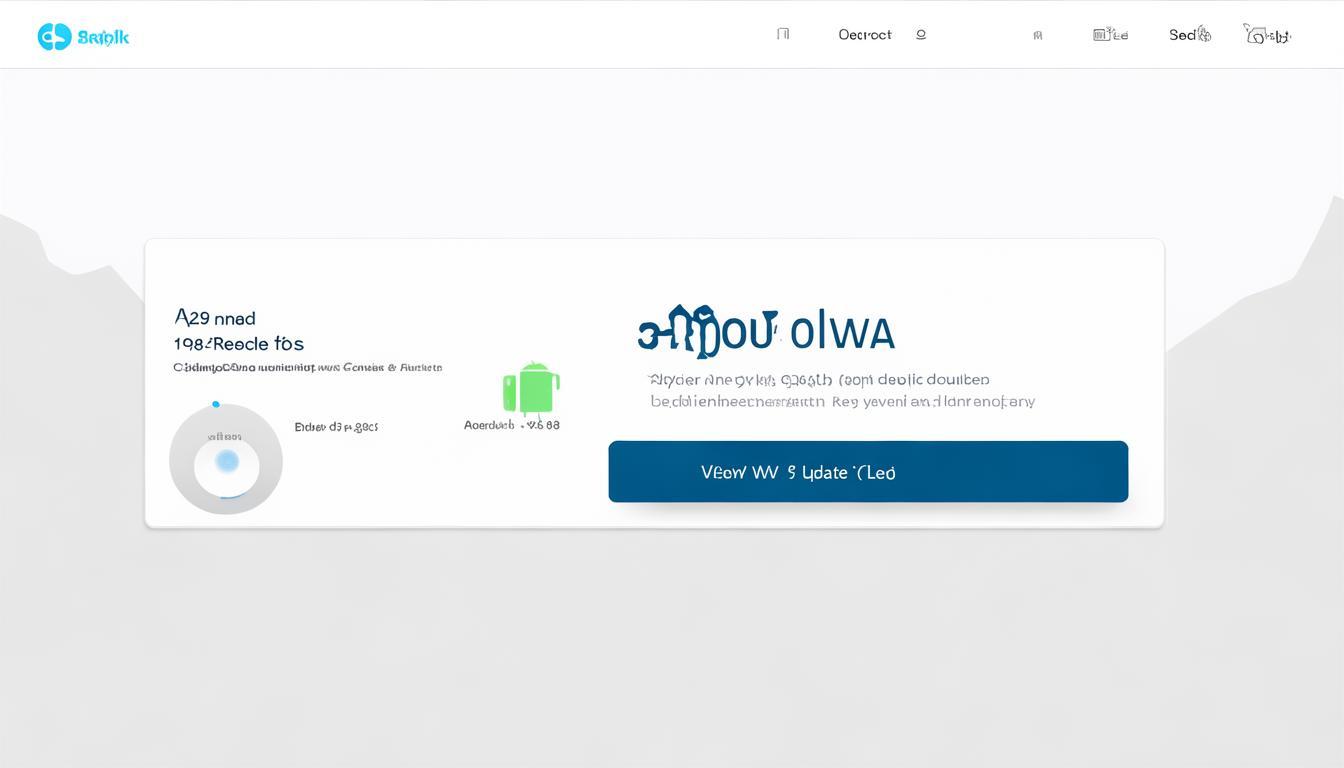Click the glowing center of the circular dial
Screen dimensions: 1344x768
pos(227,461)
